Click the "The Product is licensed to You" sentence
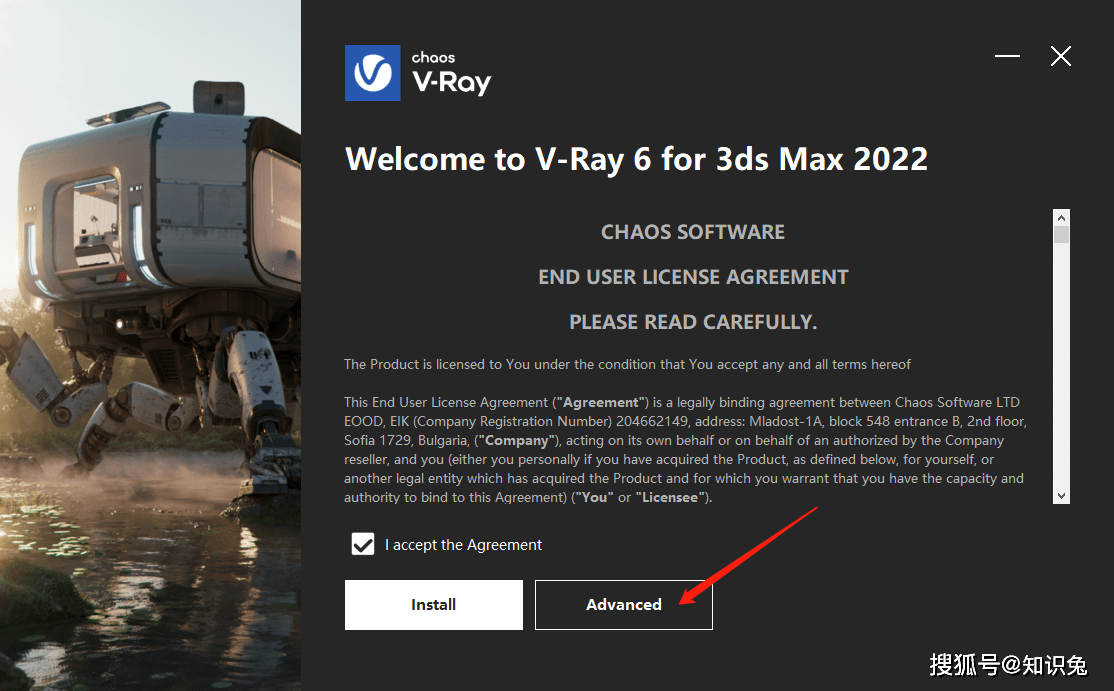1114x691 pixels. click(x=627, y=364)
